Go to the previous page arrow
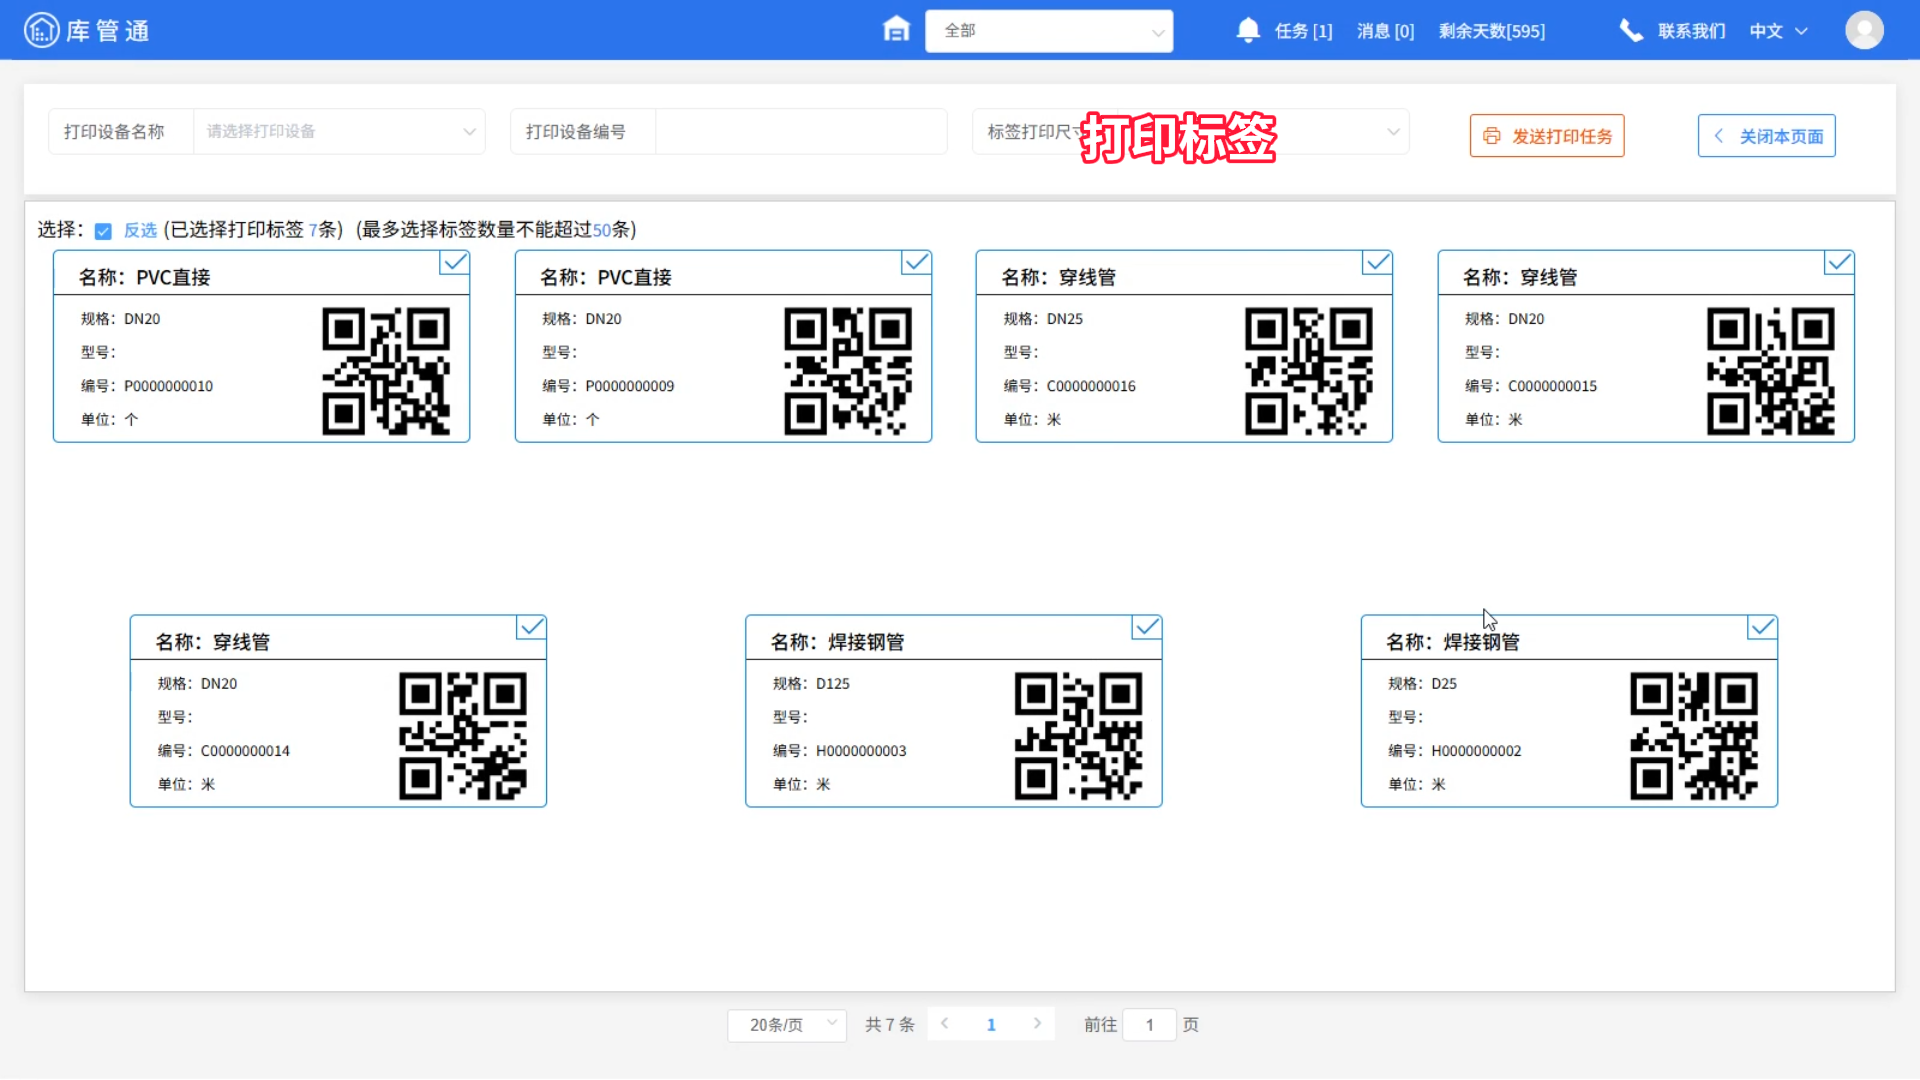This screenshot has width=1920, height=1080. pos(944,1024)
